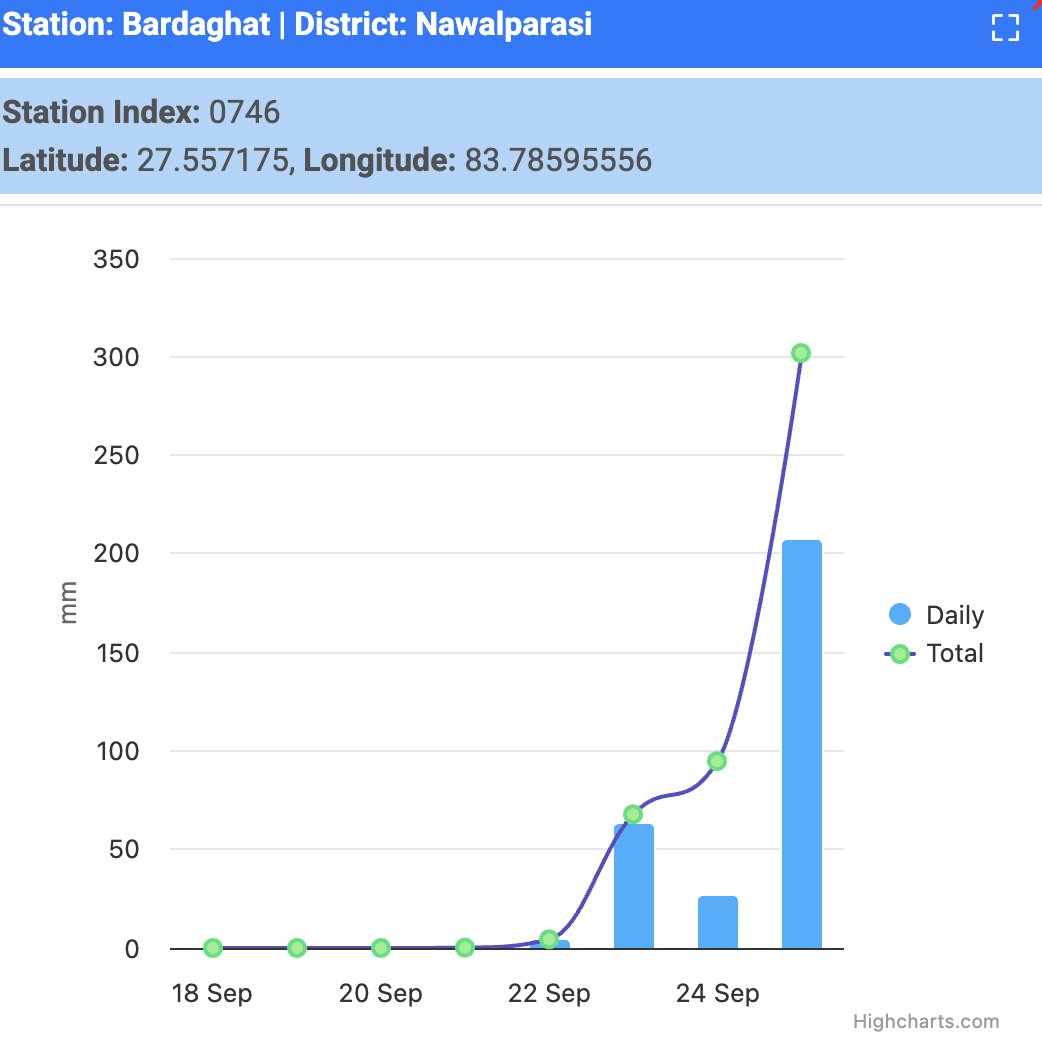Click the Longitude 83.78595556 value
The image size is (1042, 1048).
point(558,160)
